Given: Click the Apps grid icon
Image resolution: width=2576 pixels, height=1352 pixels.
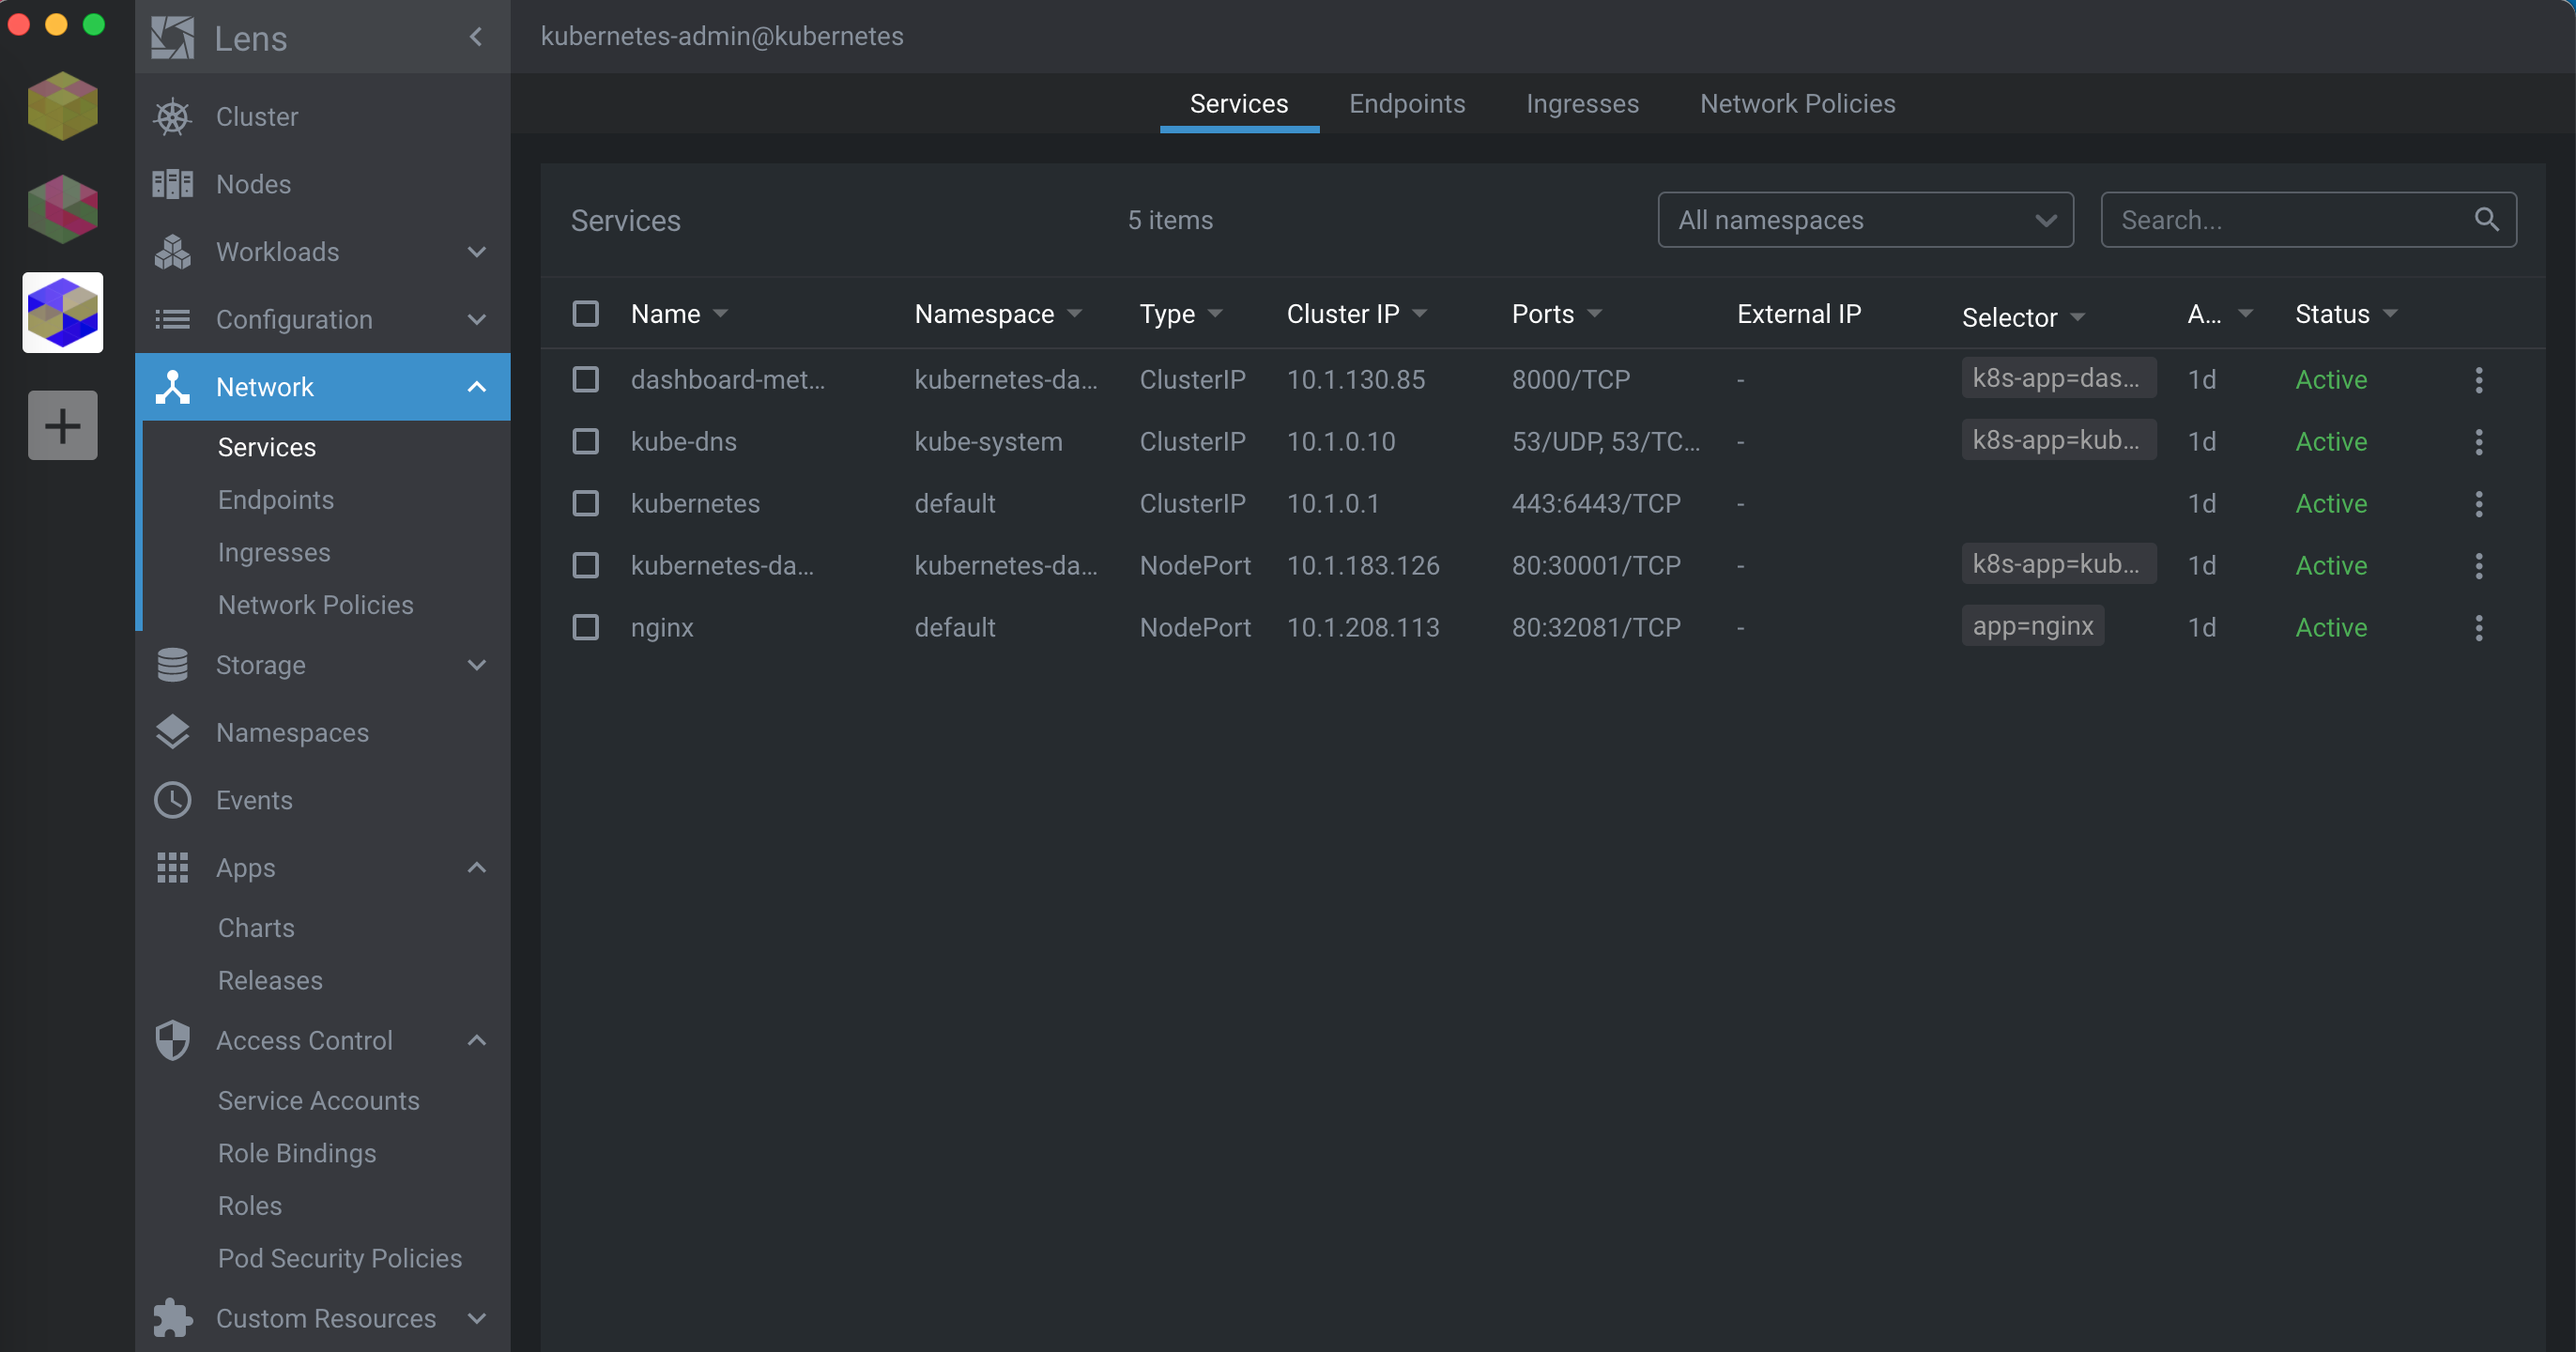Looking at the screenshot, I should [172, 868].
